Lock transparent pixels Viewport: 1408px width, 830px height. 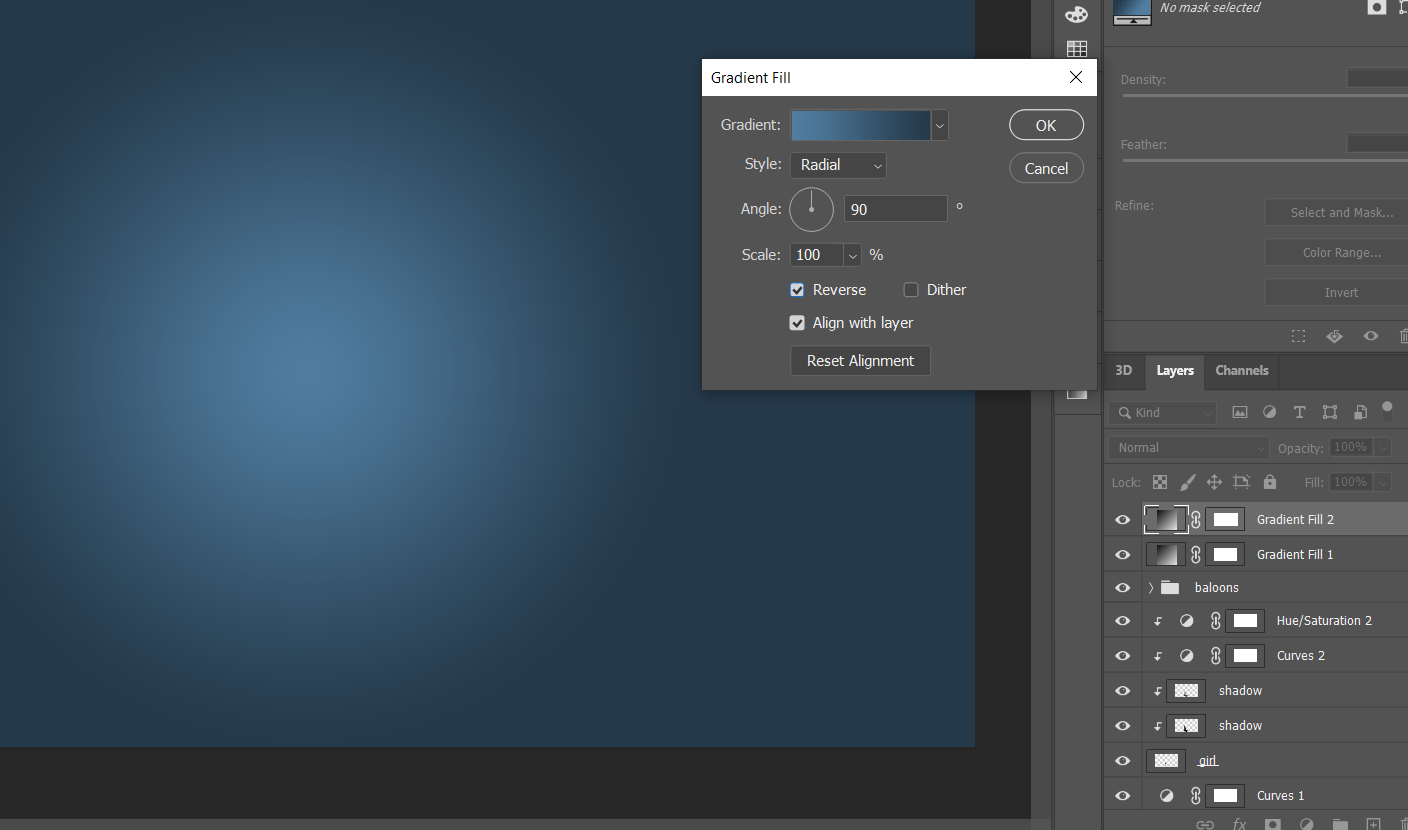(1160, 482)
